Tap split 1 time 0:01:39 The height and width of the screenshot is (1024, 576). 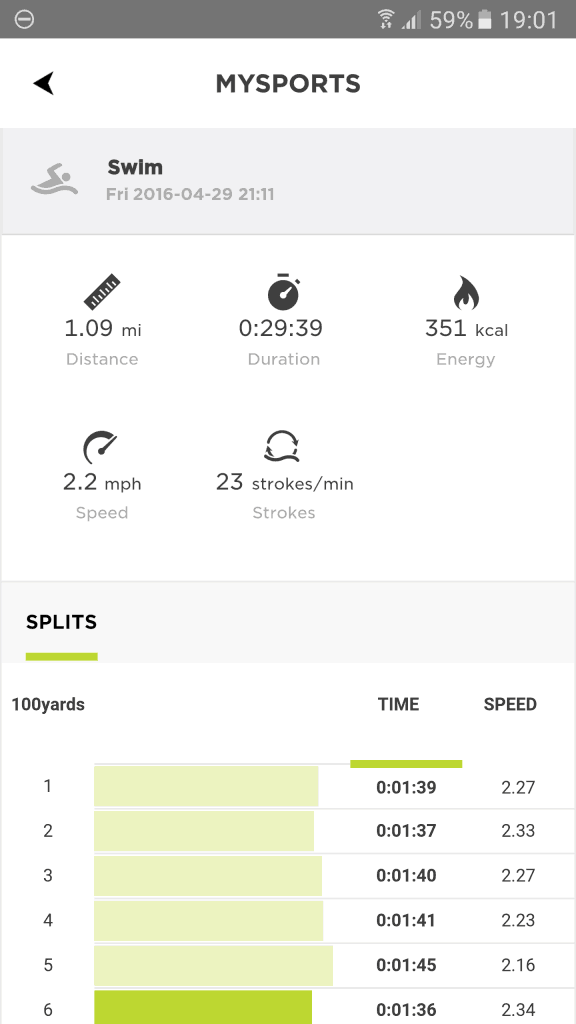click(x=406, y=788)
